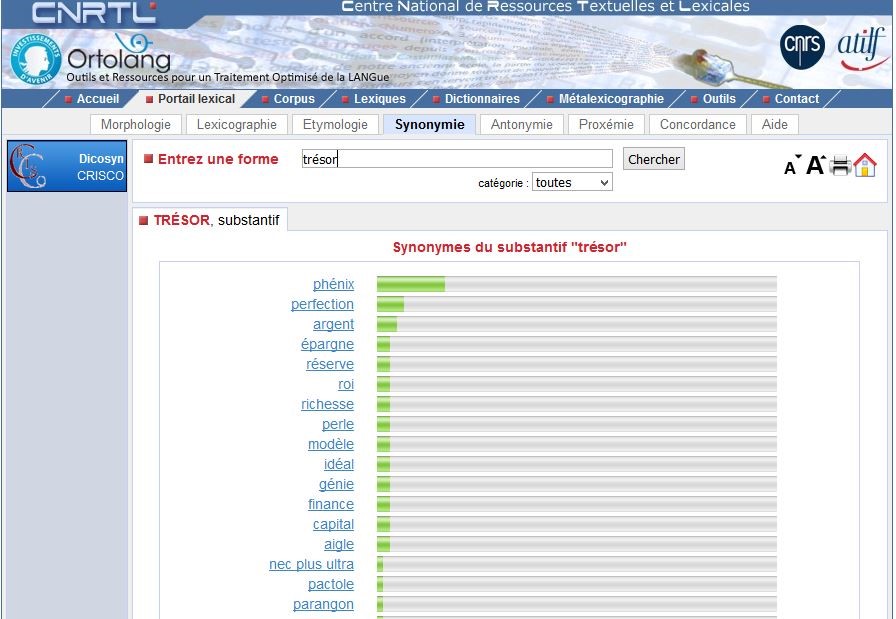Screen dimensions: 896x619
Task: Click the home house icon
Action: click(865, 166)
